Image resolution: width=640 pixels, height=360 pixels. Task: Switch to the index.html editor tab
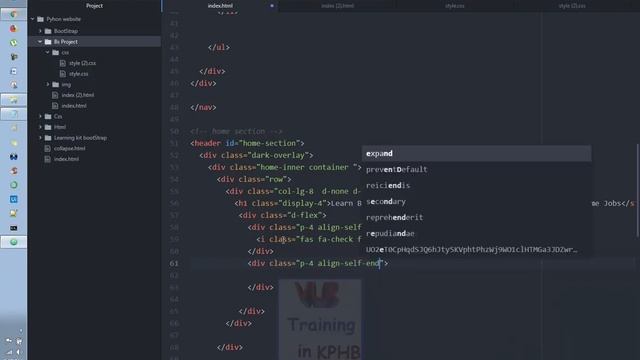point(220,6)
